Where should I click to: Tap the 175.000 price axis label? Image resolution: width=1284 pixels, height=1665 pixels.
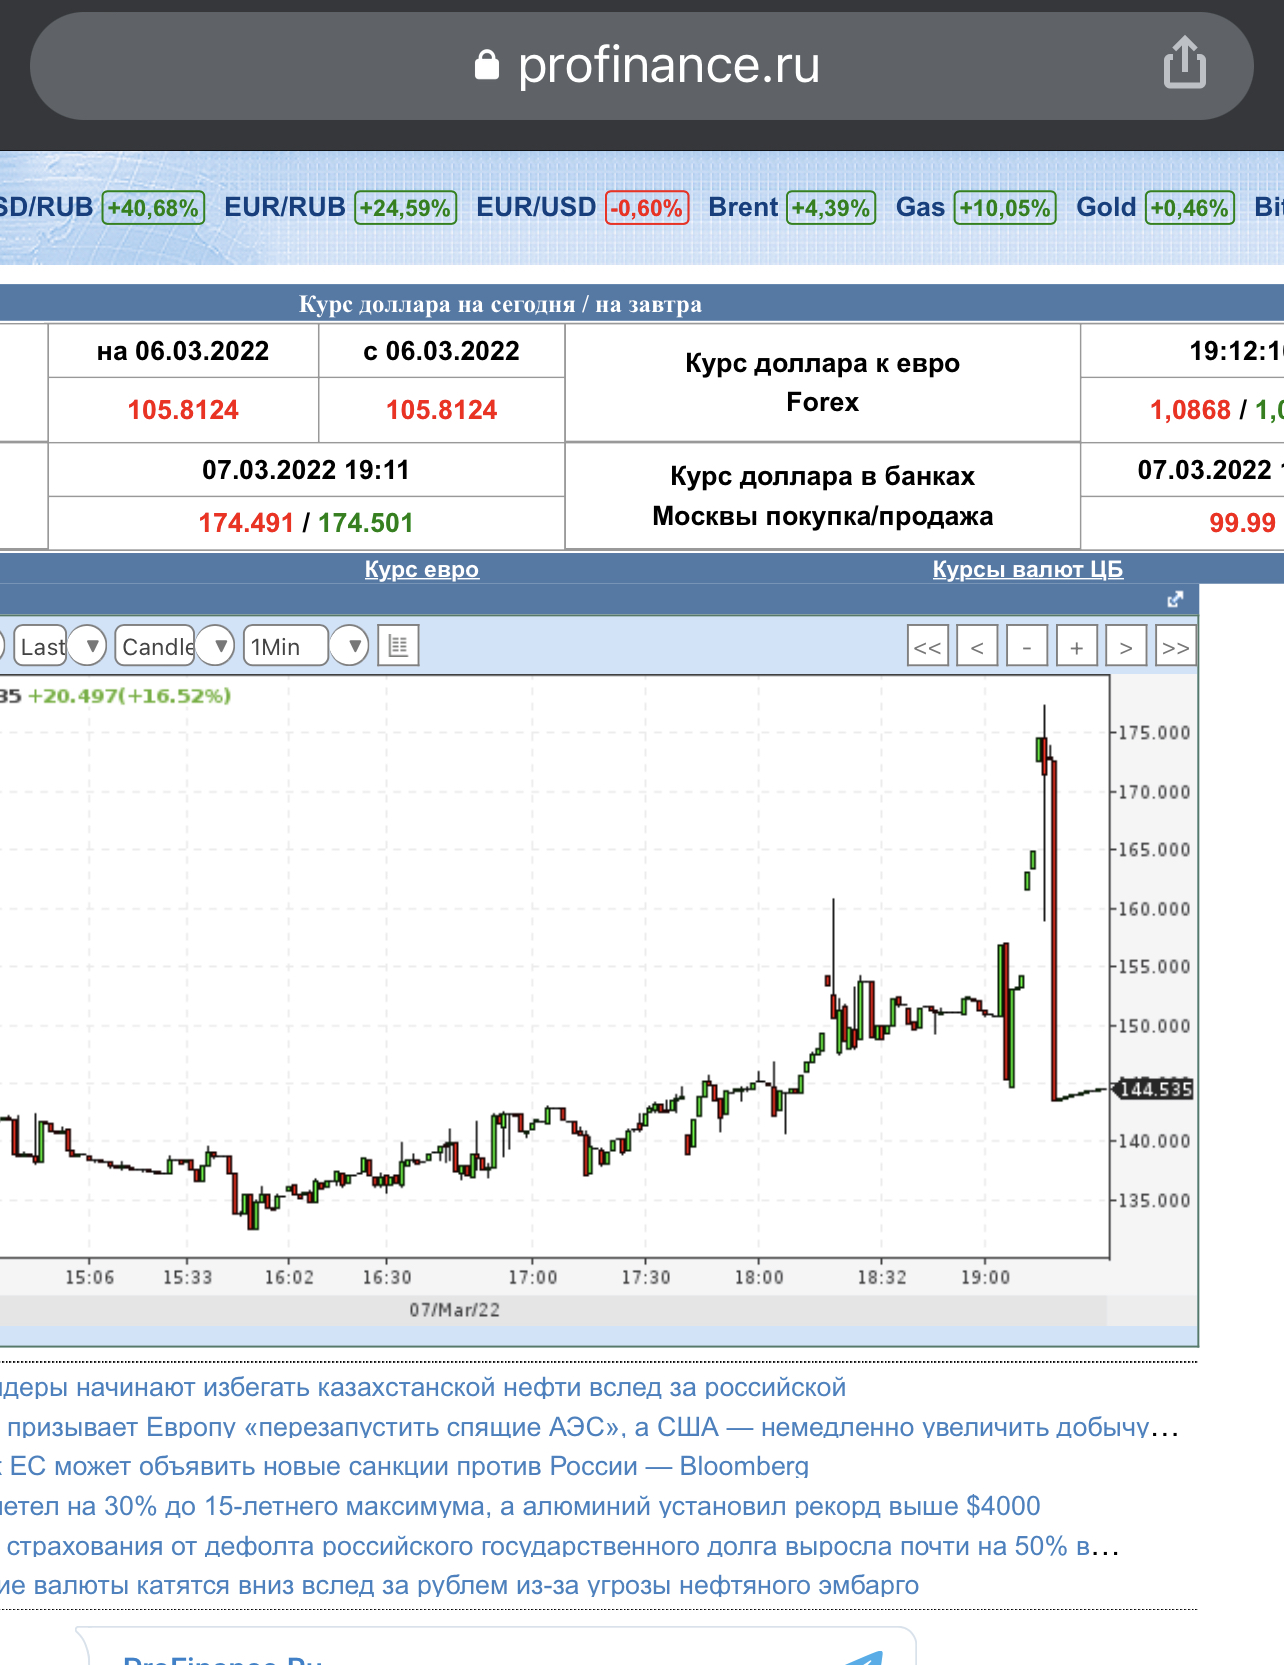click(1154, 733)
